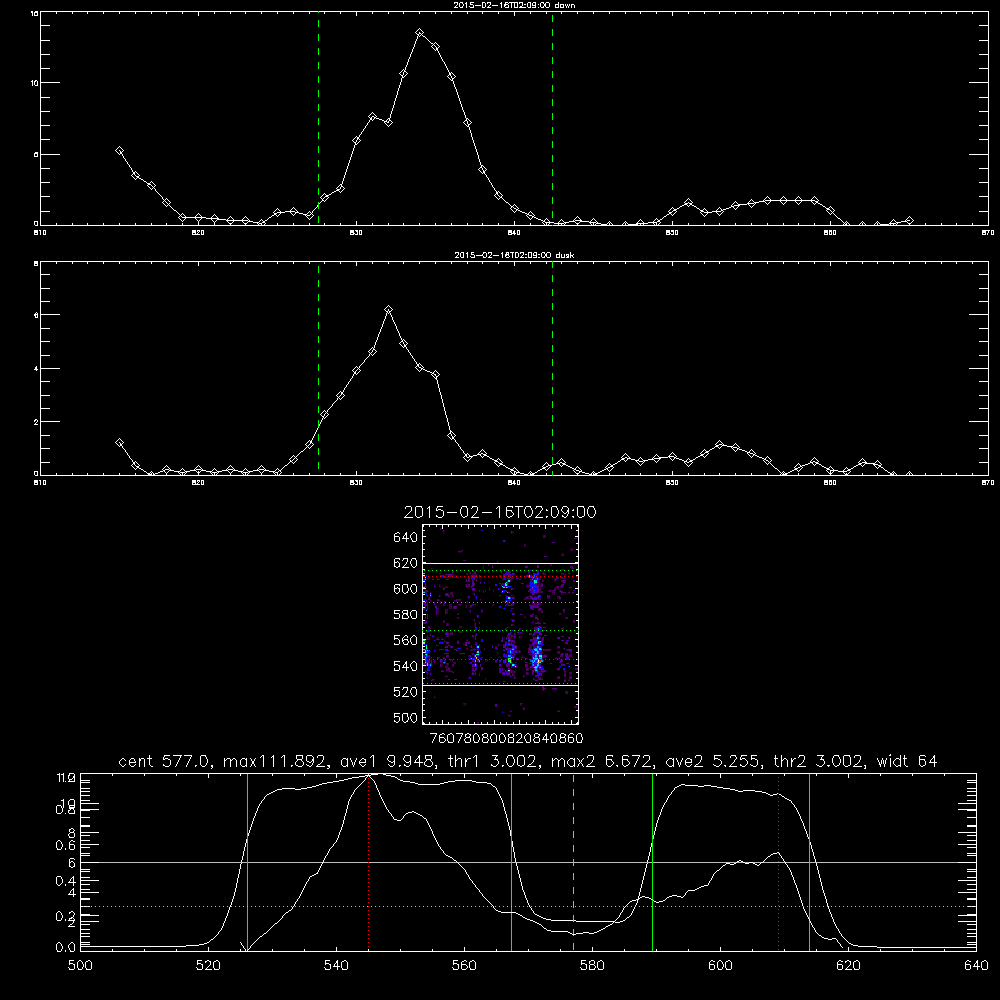The image size is (1000, 1000).
Task: Click the solid green line near 526 in the bottom plot
Action: click(247, 862)
